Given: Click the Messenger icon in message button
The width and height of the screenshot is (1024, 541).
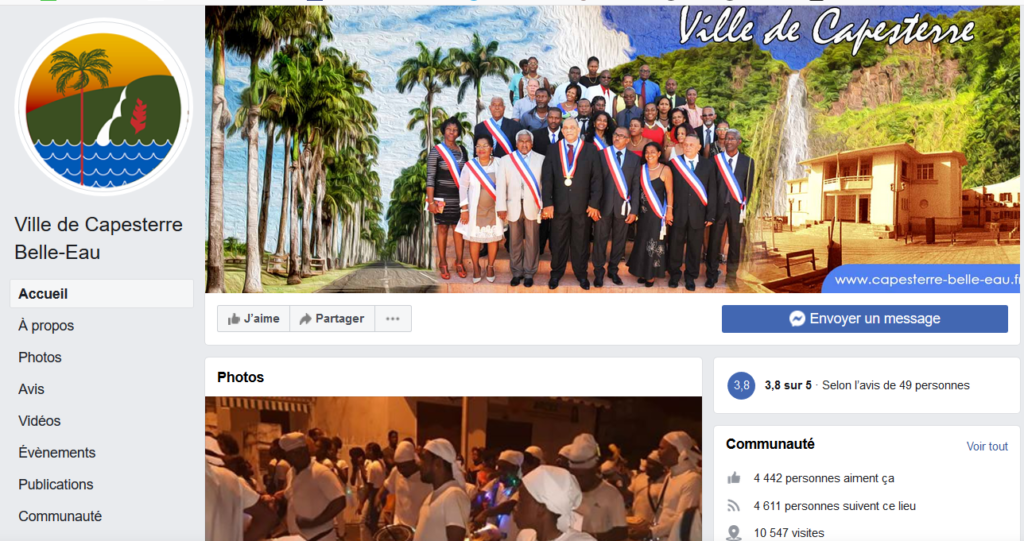Looking at the screenshot, I should click(797, 319).
